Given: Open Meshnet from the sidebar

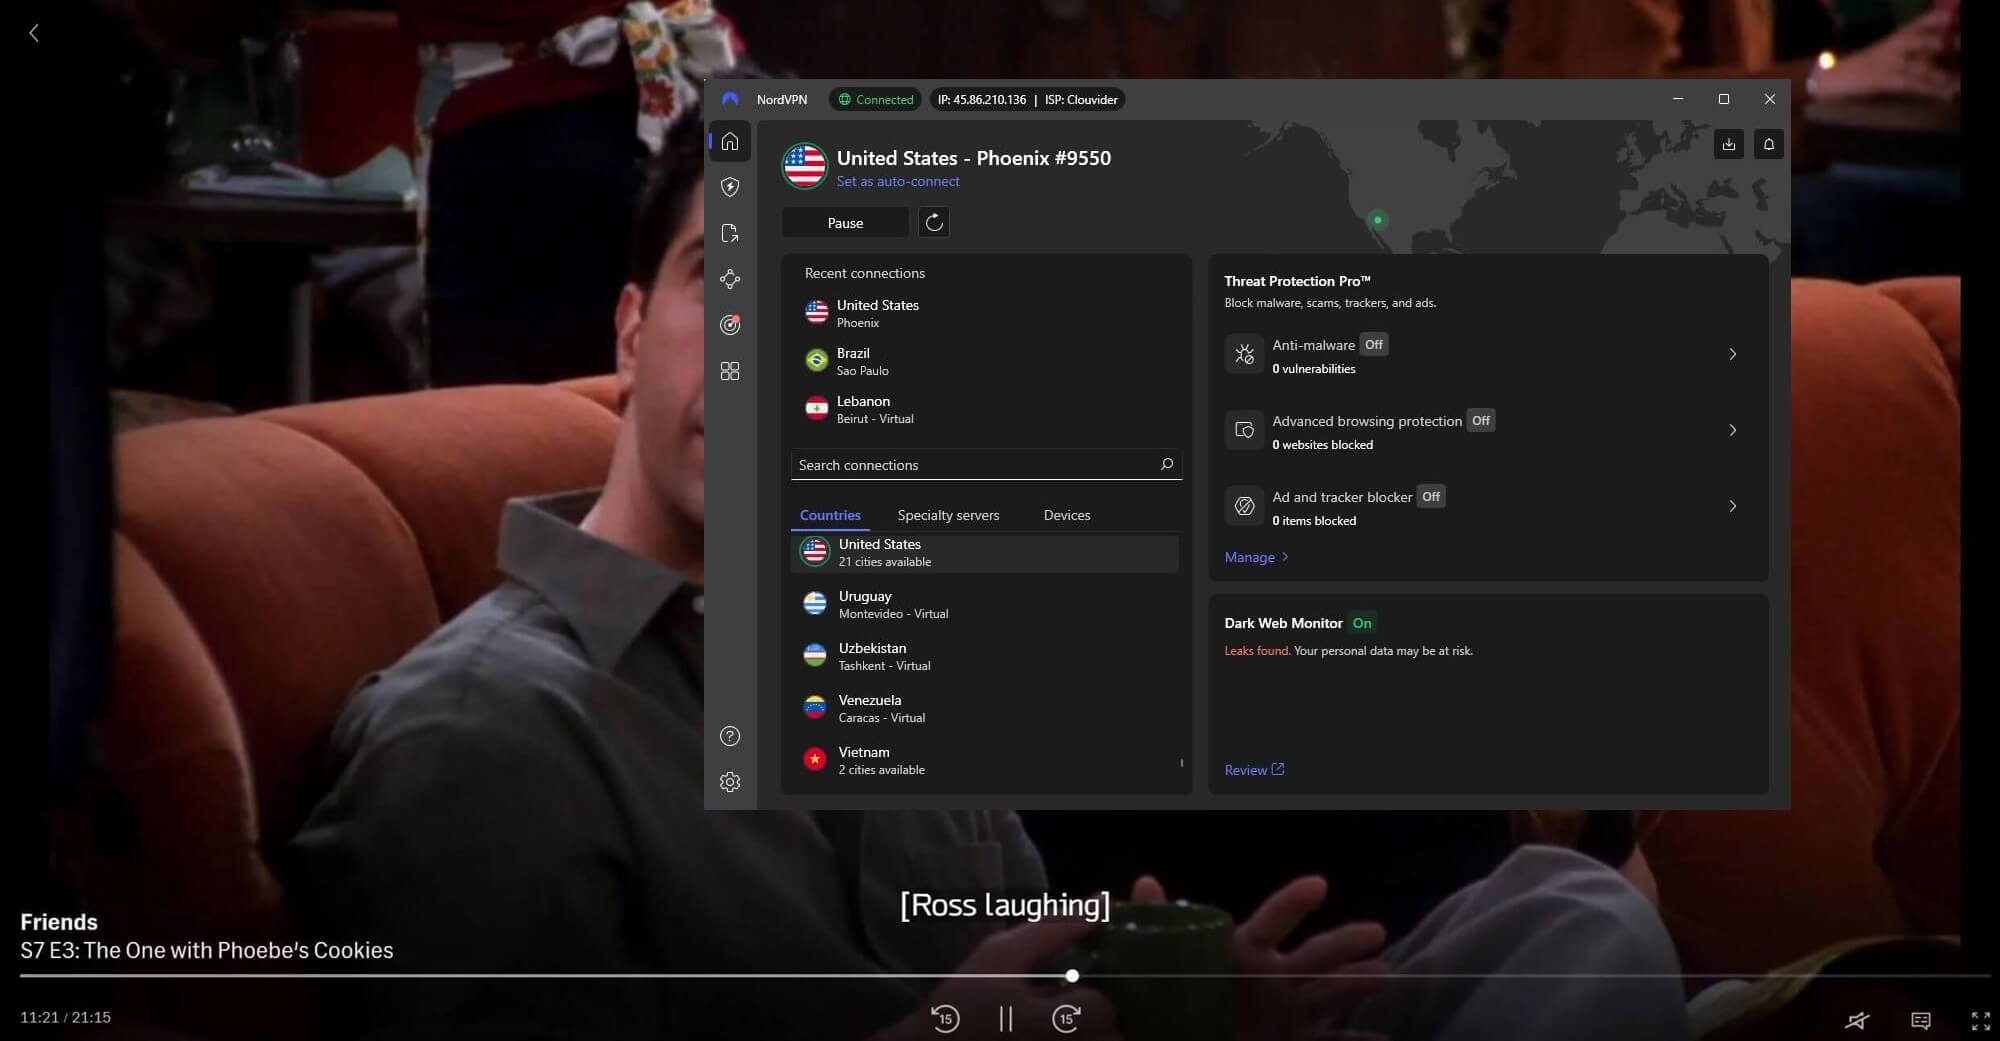Looking at the screenshot, I should click(730, 279).
